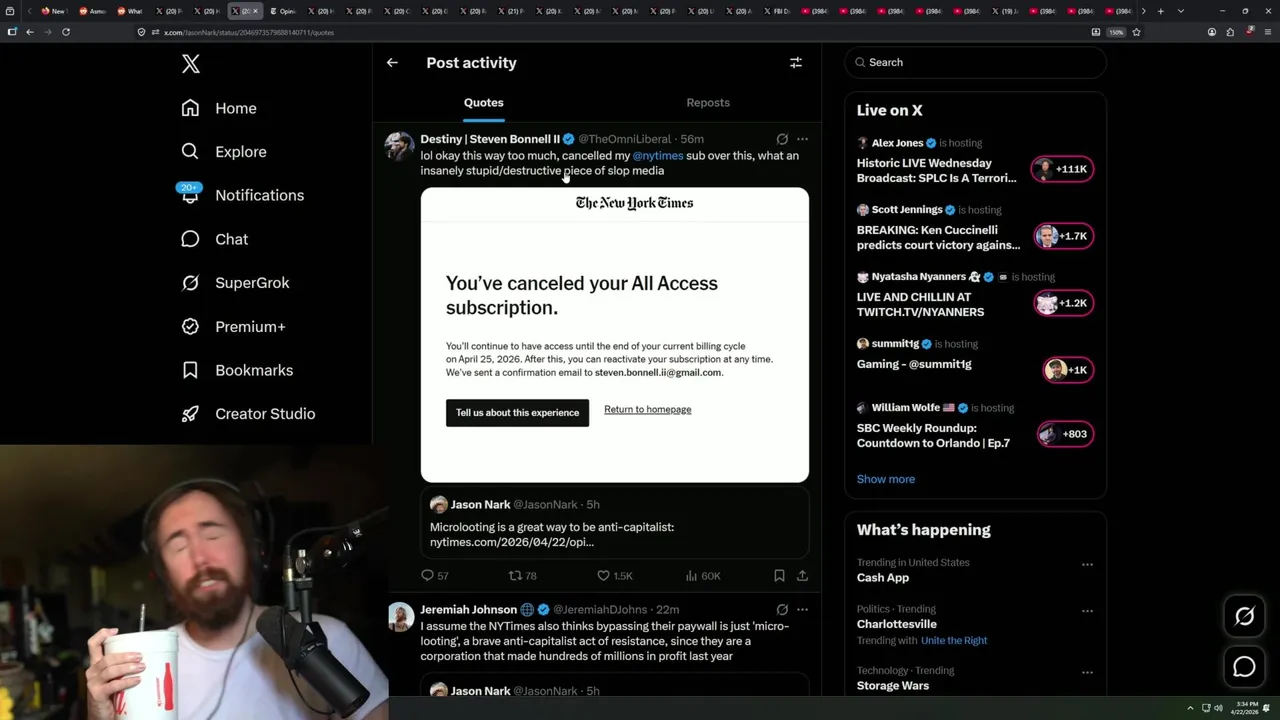The width and height of the screenshot is (1280, 720).
Task: Open taskbar clock showing 3:34 PM
Action: tap(1247, 708)
